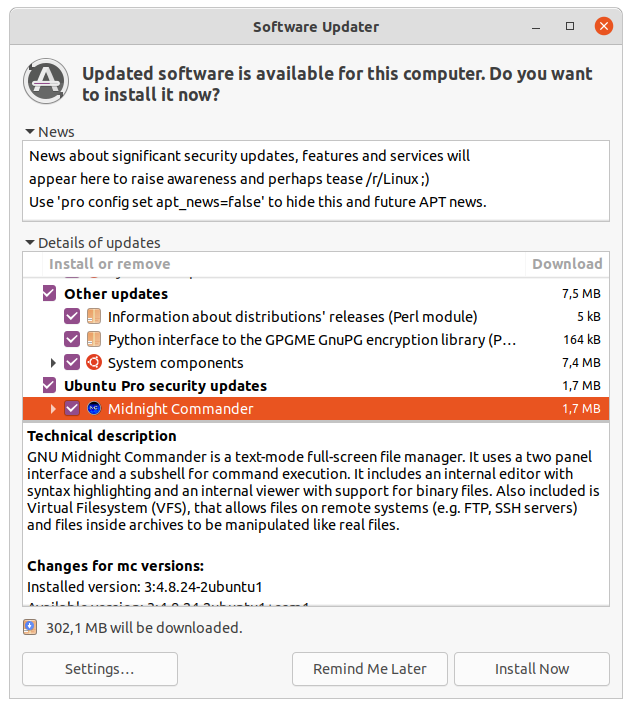Viewport: 632px width, 708px height.
Task: Click package icon beside Perl module entry
Action: pos(94,316)
